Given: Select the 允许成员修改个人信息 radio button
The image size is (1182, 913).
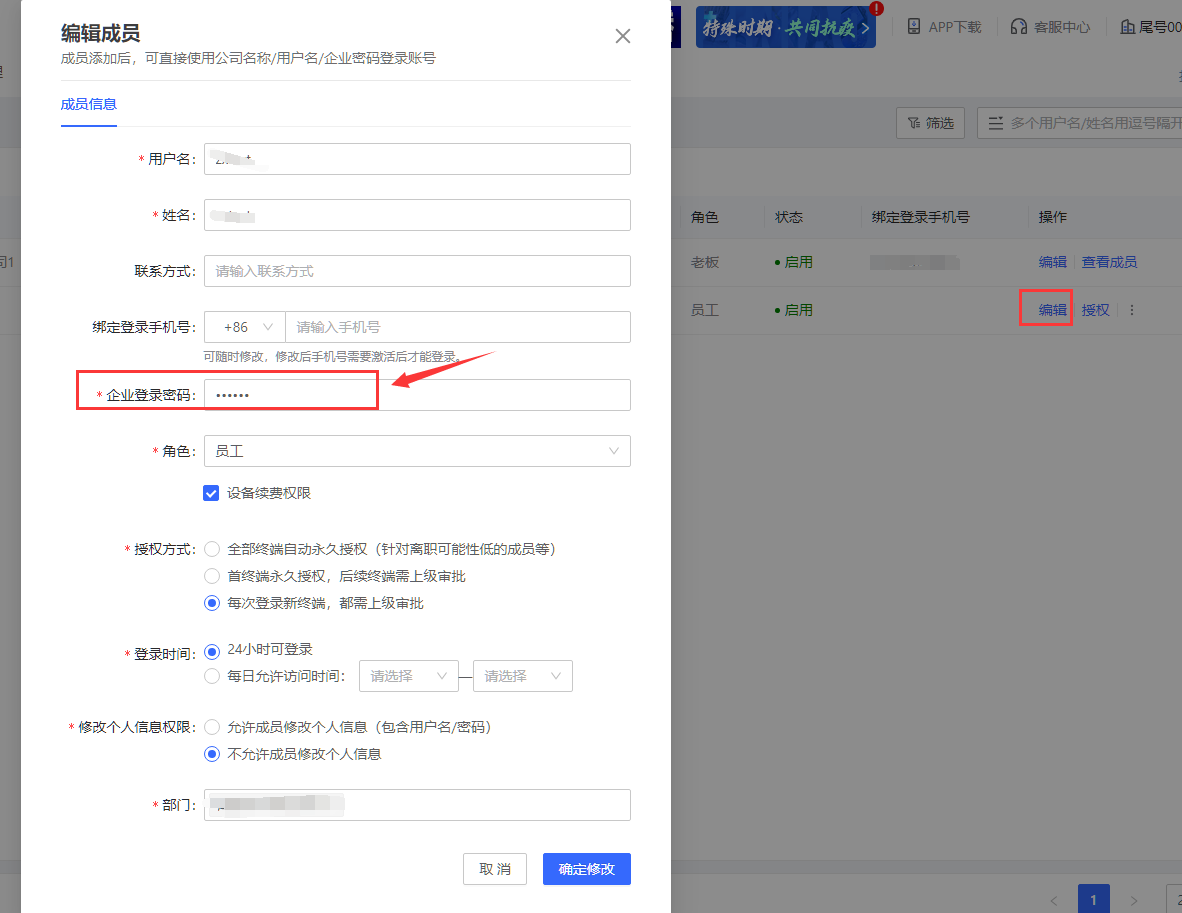Looking at the screenshot, I should (211, 727).
